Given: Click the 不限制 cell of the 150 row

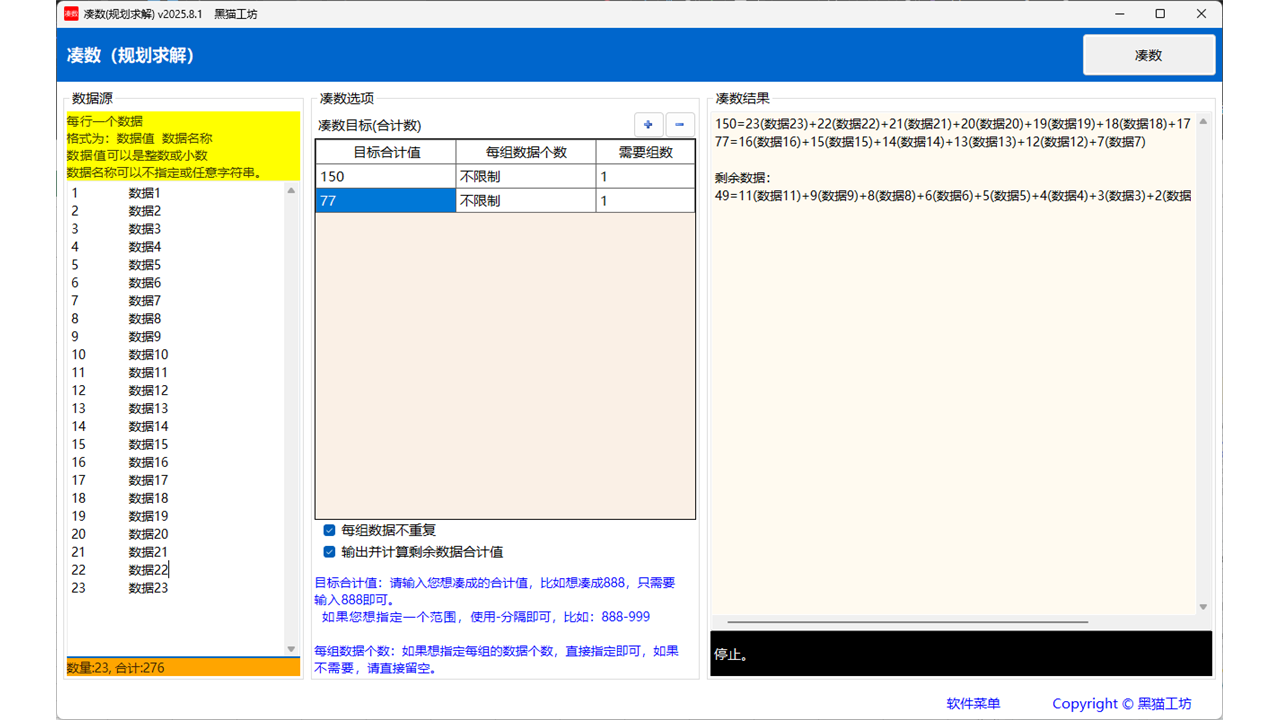Looking at the screenshot, I should pos(524,175).
